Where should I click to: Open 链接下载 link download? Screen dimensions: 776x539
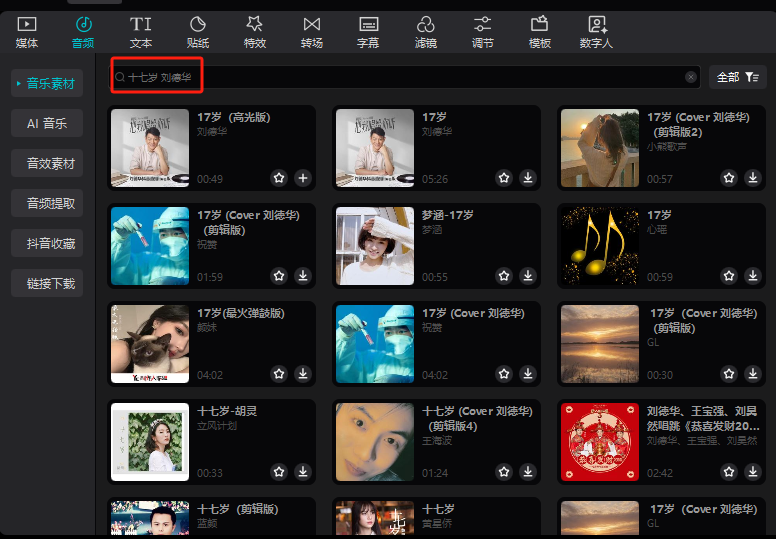point(47,283)
